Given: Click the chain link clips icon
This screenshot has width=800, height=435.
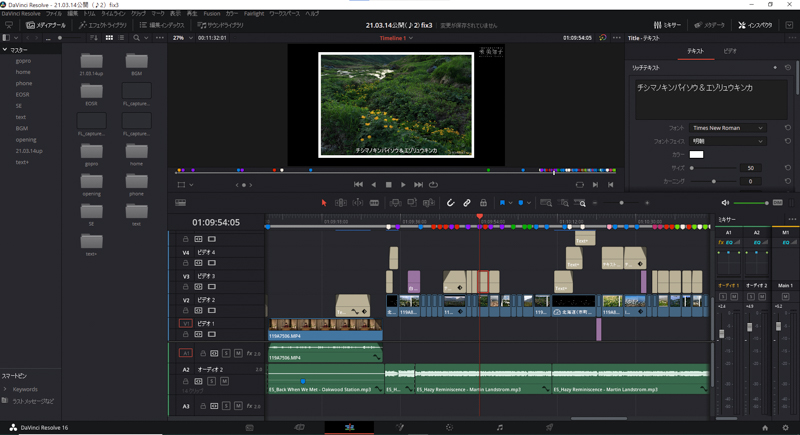Looking at the screenshot, I should click(x=467, y=203).
